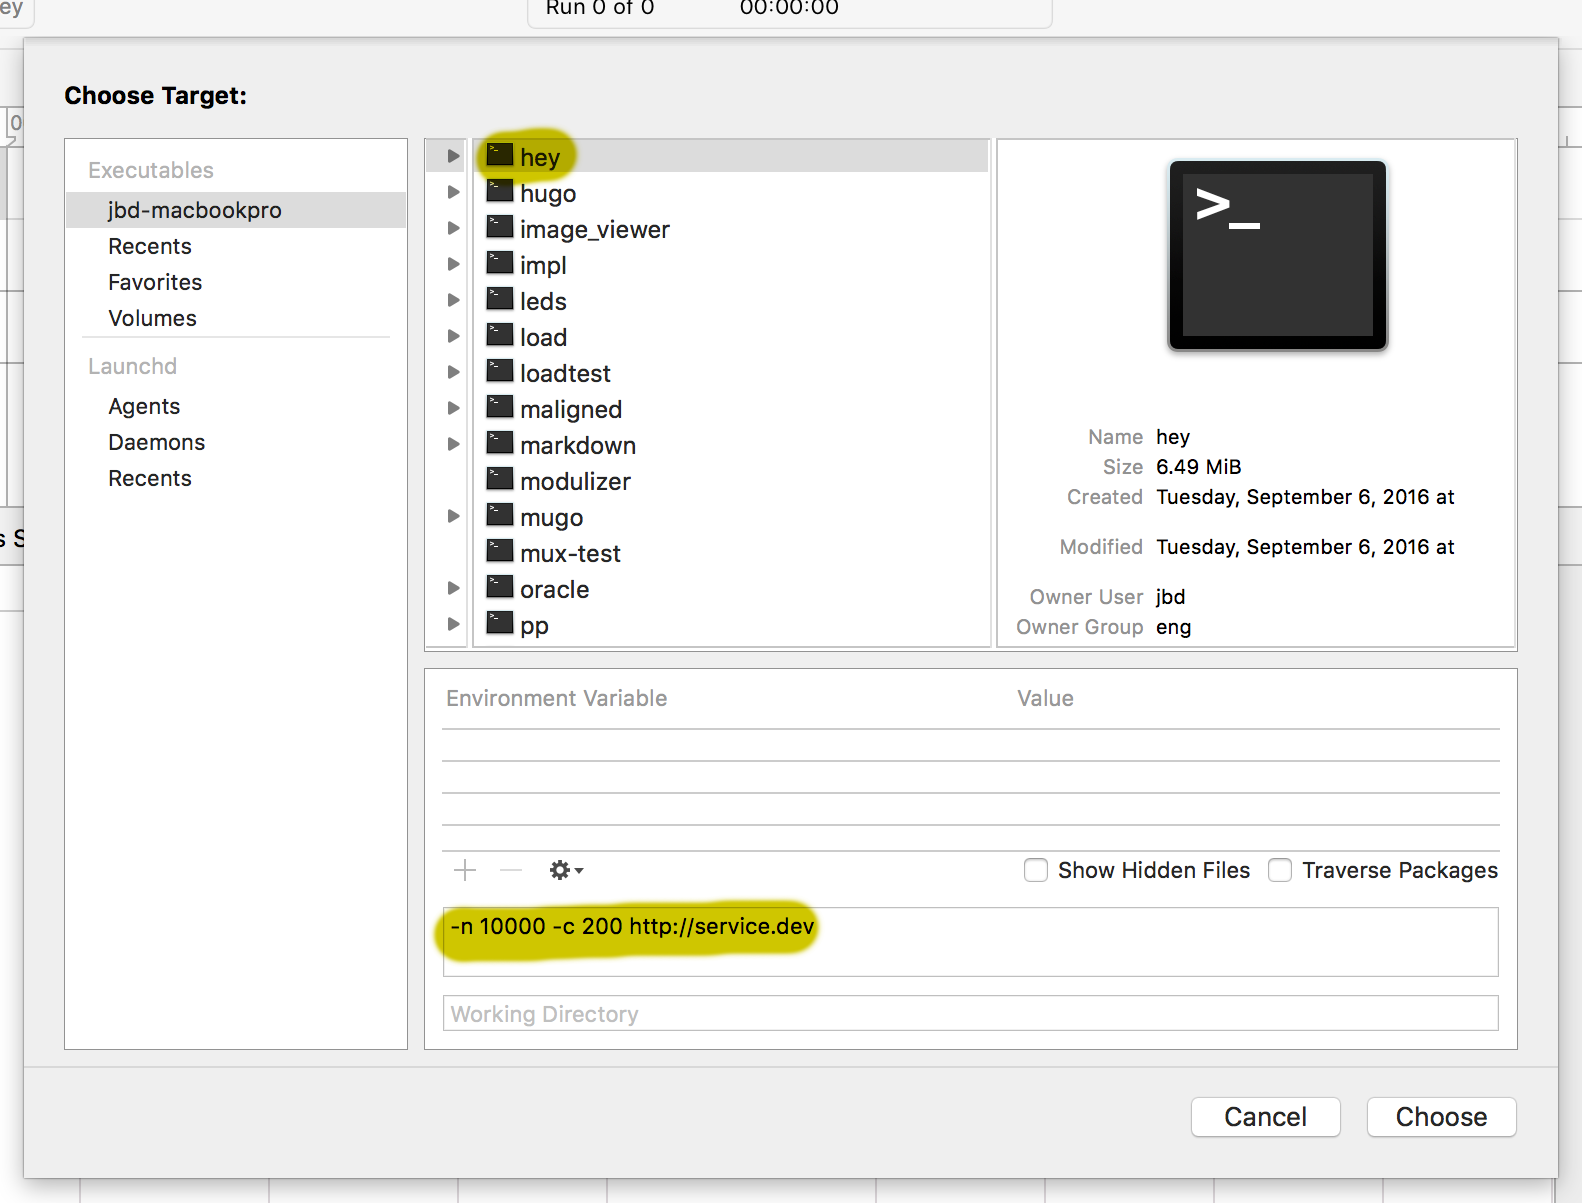Click the loadtest executable icon
This screenshot has width=1582, height=1203.
click(x=500, y=371)
